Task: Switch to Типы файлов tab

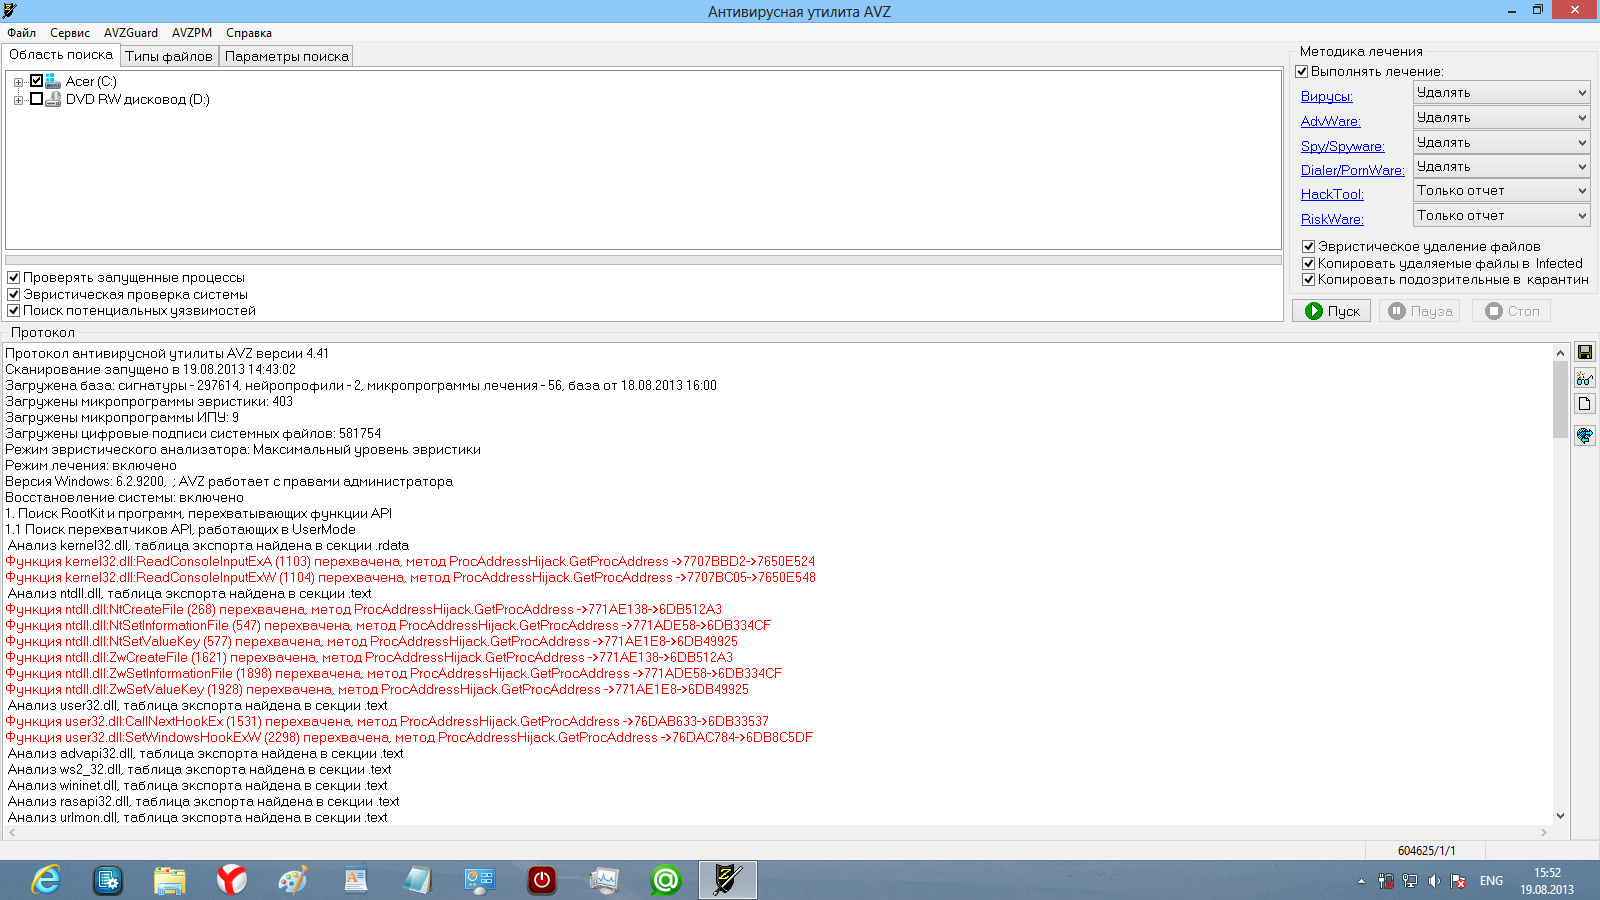Action: pos(169,56)
